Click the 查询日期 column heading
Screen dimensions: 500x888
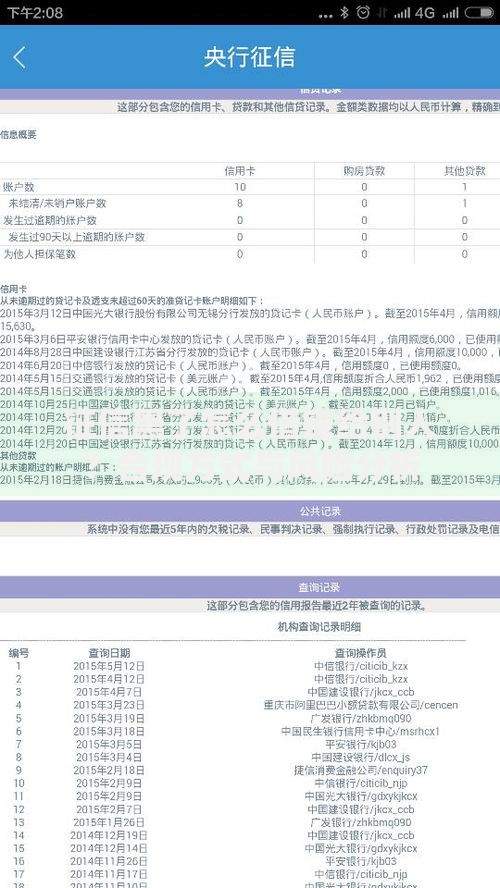[109, 653]
